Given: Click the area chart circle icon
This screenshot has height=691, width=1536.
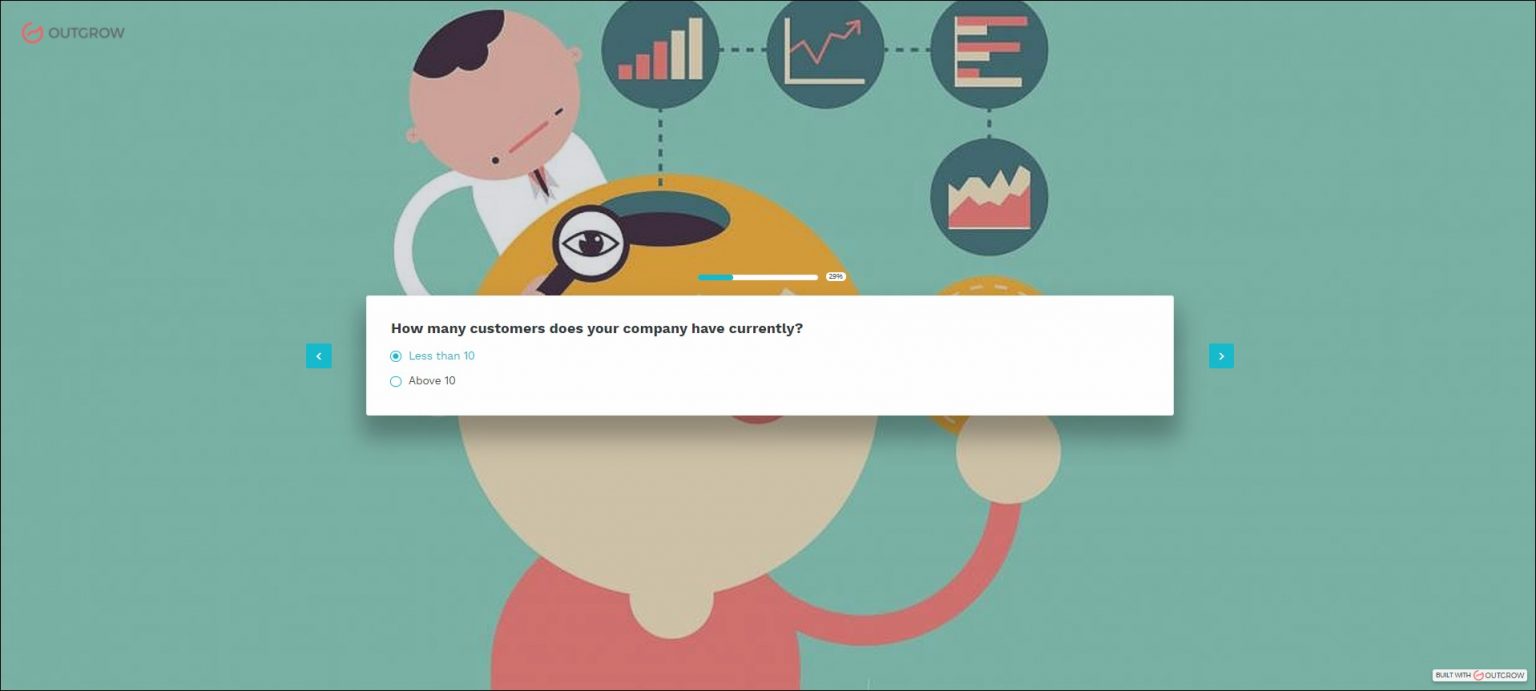Looking at the screenshot, I should pos(989,197).
